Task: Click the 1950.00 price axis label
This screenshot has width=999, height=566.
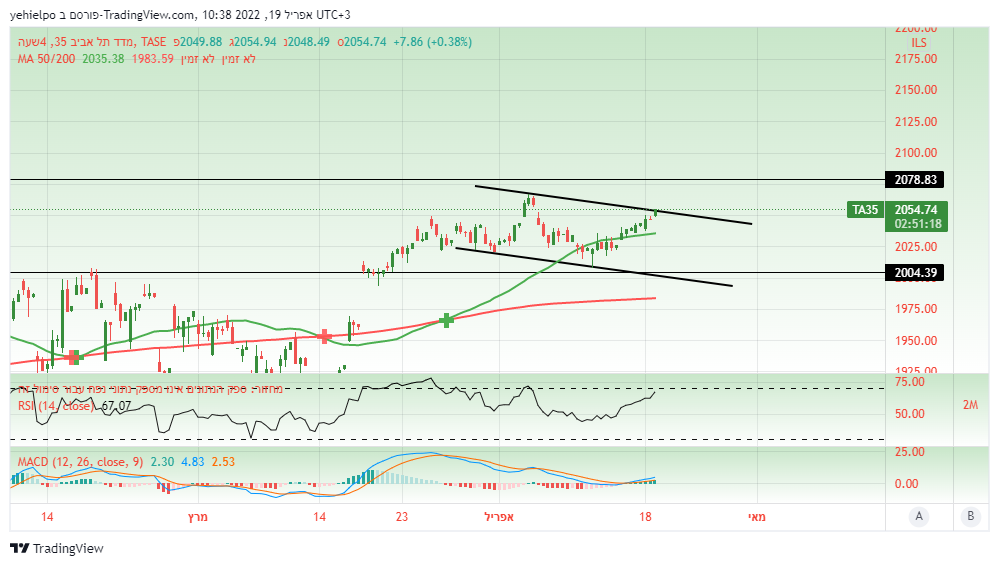Action: click(x=916, y=340)
